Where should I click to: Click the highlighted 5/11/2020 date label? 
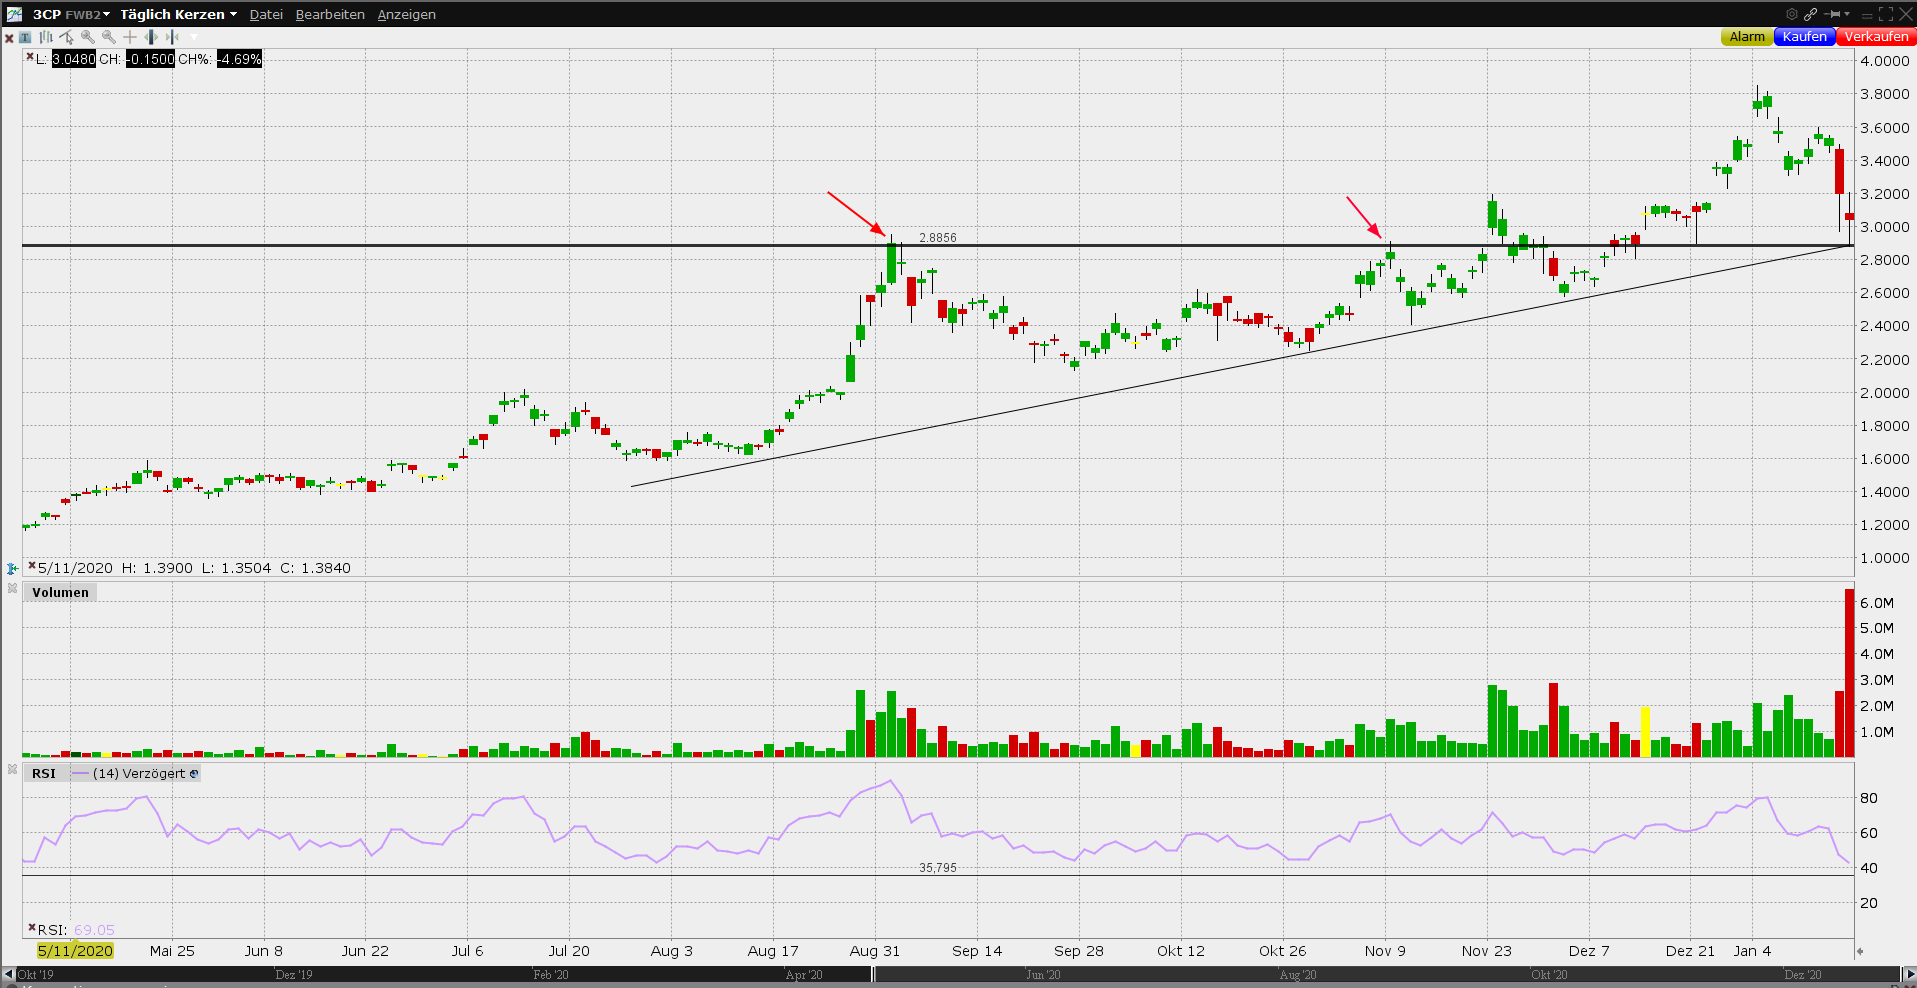tap(75, 951)
